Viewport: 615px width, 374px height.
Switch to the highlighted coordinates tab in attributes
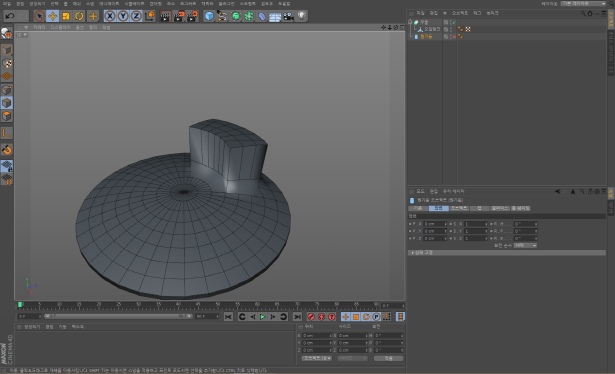pyautogui.click(x=439, y=208)
